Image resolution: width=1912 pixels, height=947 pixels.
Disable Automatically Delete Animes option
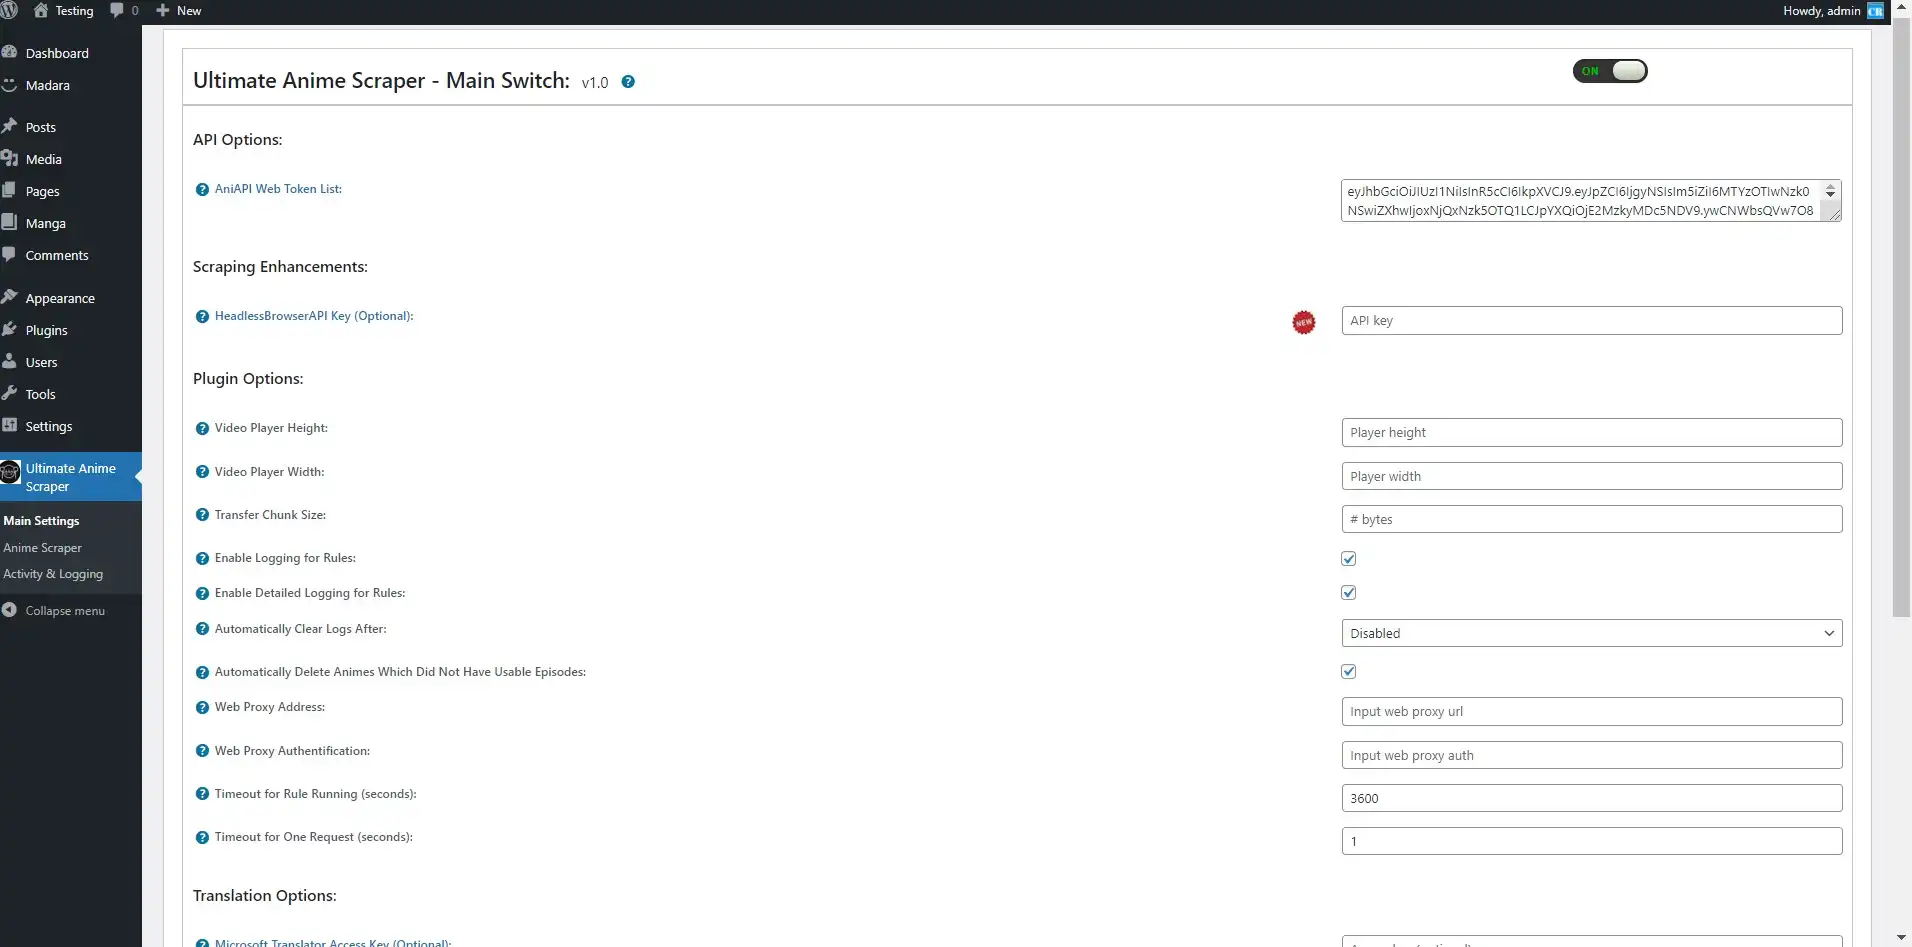tap(1347, 671)
